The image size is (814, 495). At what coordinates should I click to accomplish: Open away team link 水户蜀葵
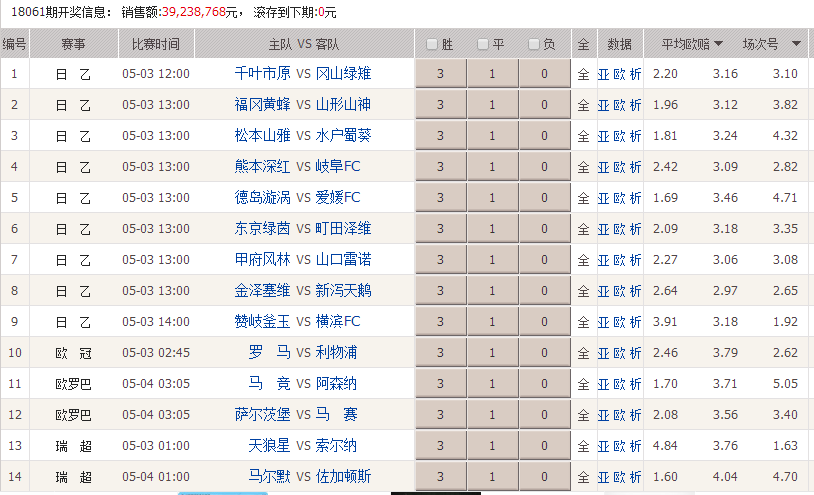pos(343,135)
